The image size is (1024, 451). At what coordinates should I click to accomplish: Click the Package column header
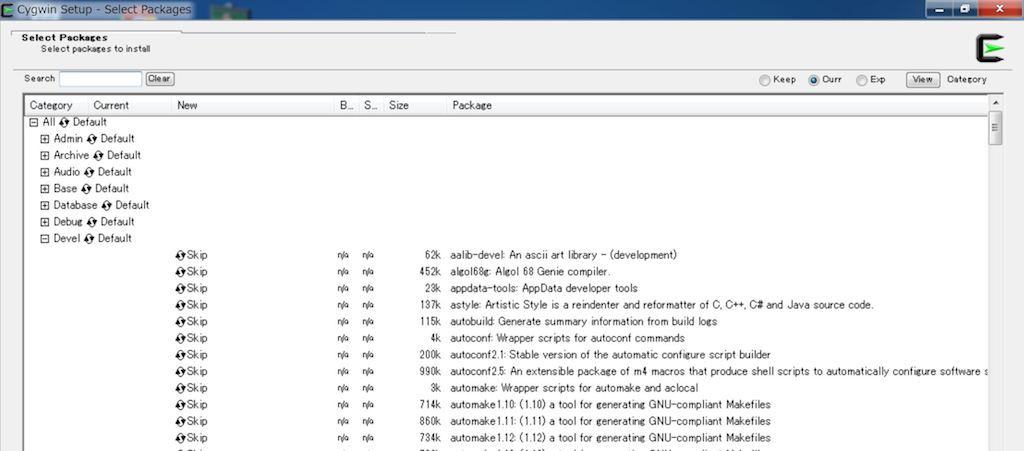click(x=717, y=105)
